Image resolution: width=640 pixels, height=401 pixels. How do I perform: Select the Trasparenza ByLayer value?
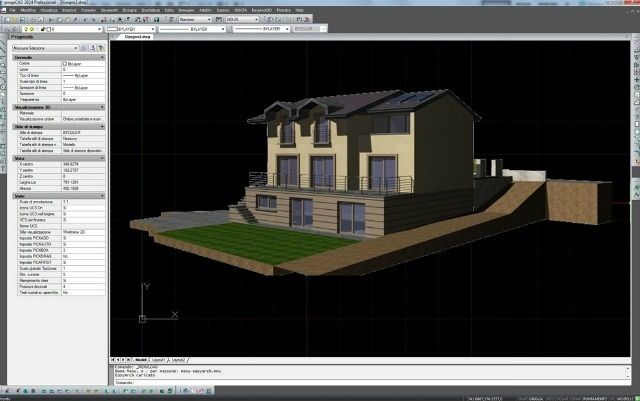coord(83,100)
